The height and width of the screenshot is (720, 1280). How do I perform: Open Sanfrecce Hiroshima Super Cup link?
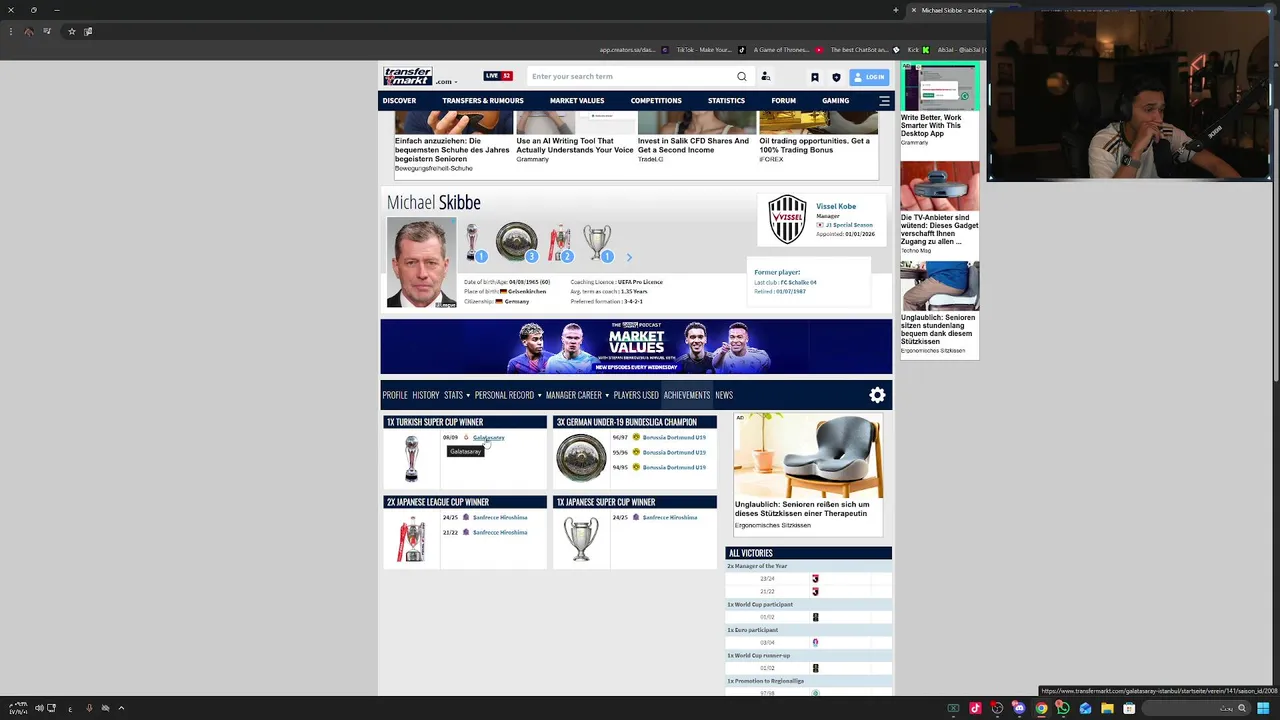pos(670,517)
